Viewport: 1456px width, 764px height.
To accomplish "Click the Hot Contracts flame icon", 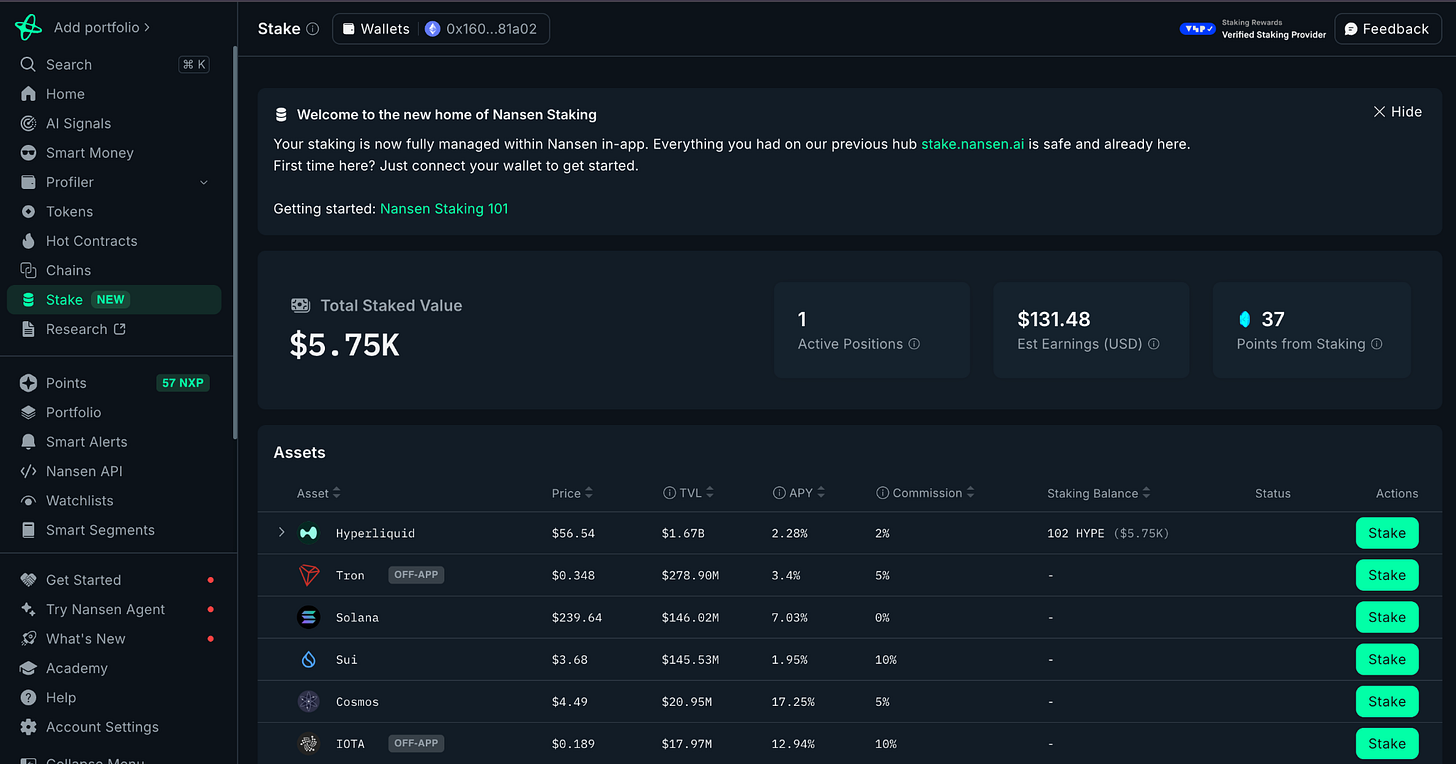I will tap(28, 241).
